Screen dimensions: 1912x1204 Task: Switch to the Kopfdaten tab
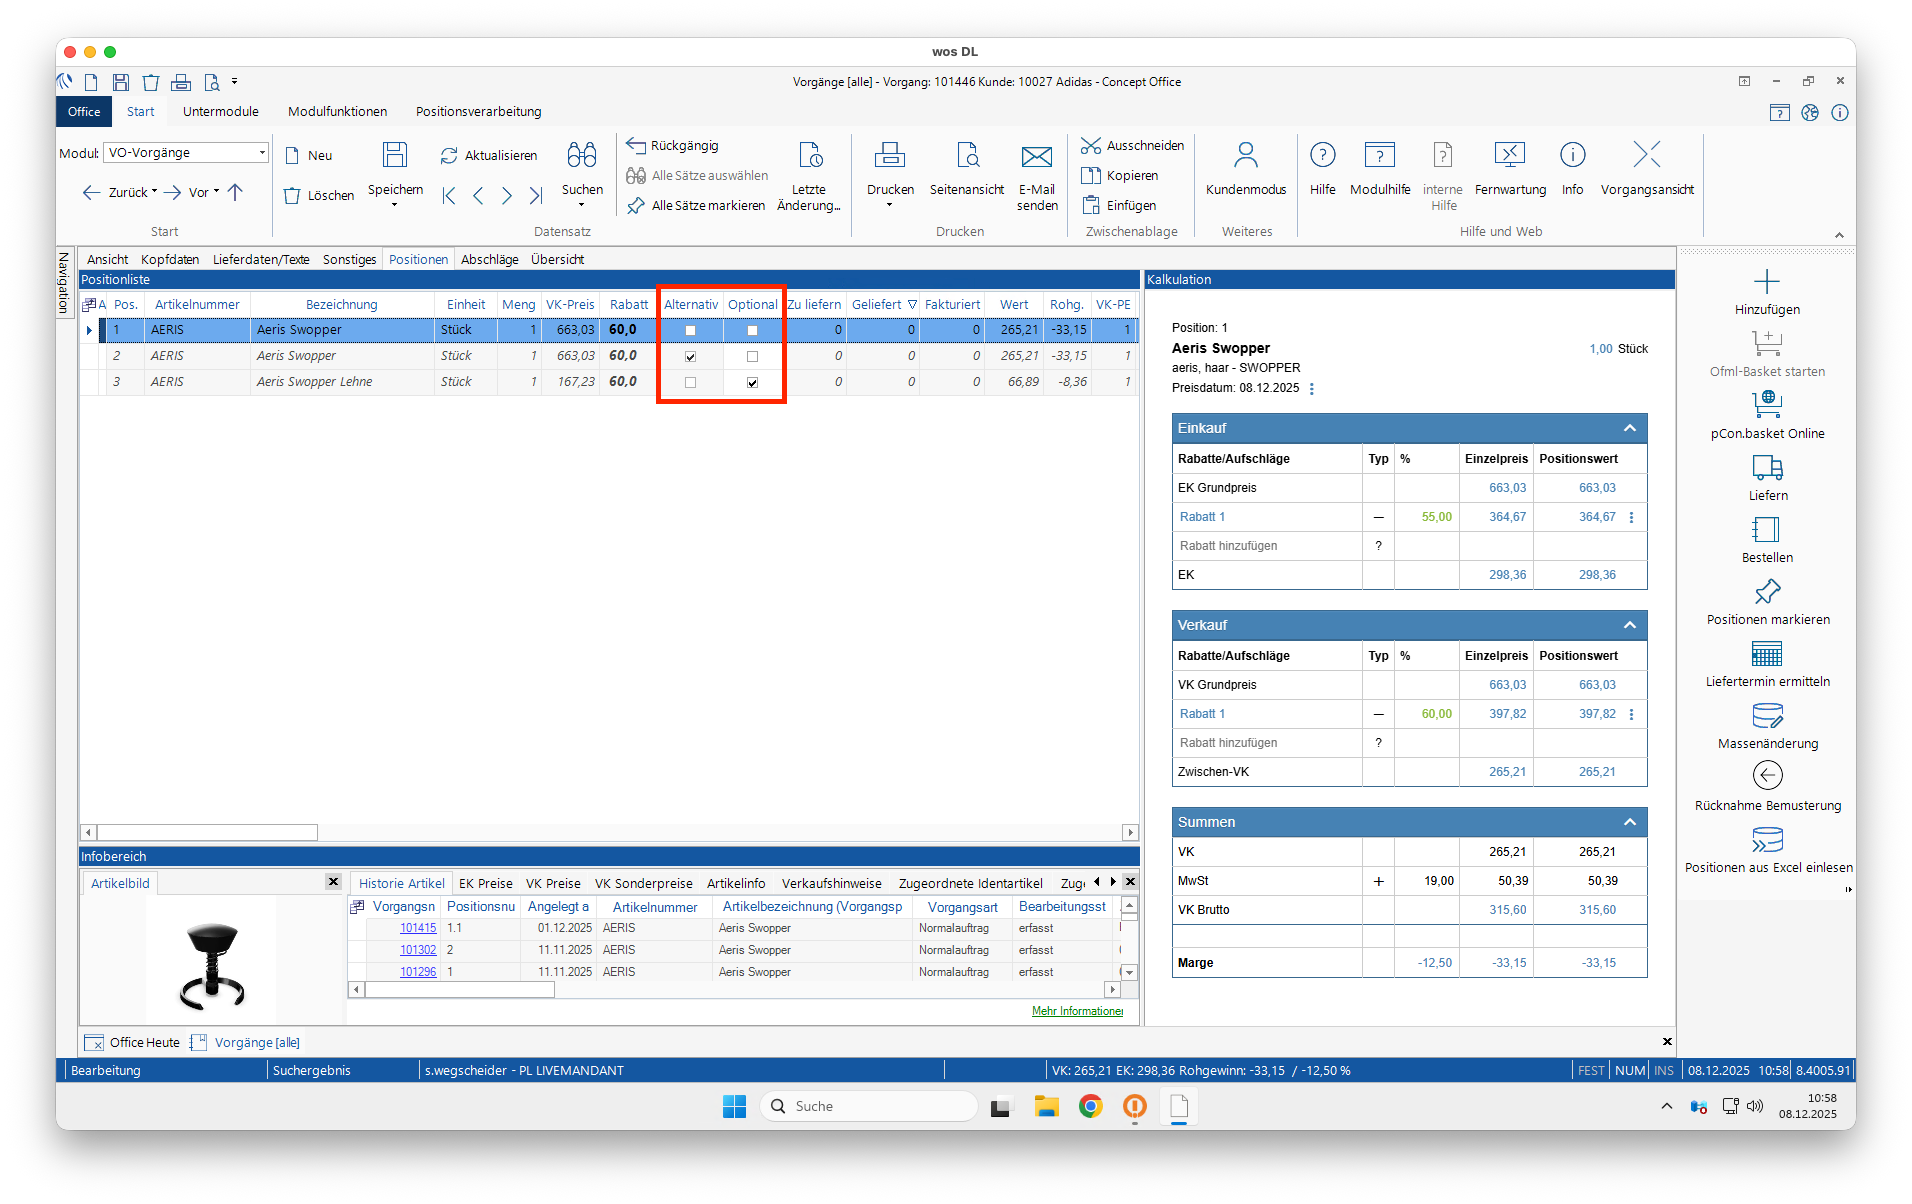tap(170, 260)
